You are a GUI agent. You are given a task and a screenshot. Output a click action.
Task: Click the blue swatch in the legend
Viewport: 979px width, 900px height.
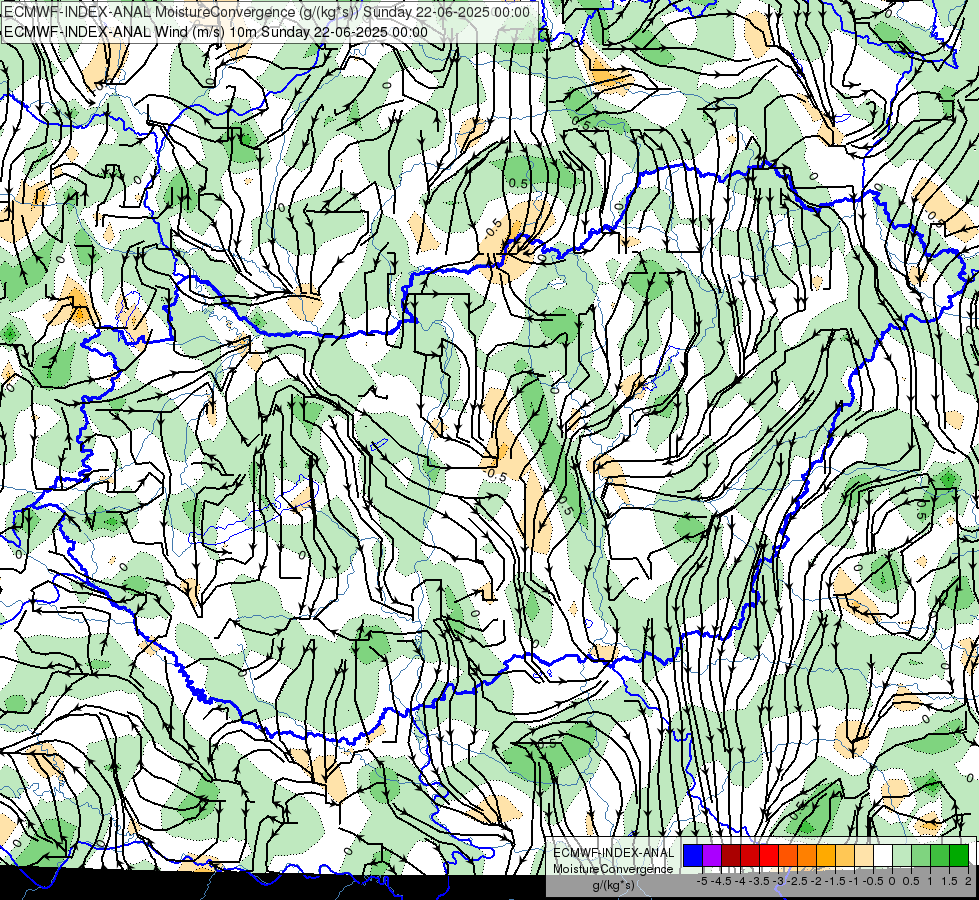[x=693, y=855]
